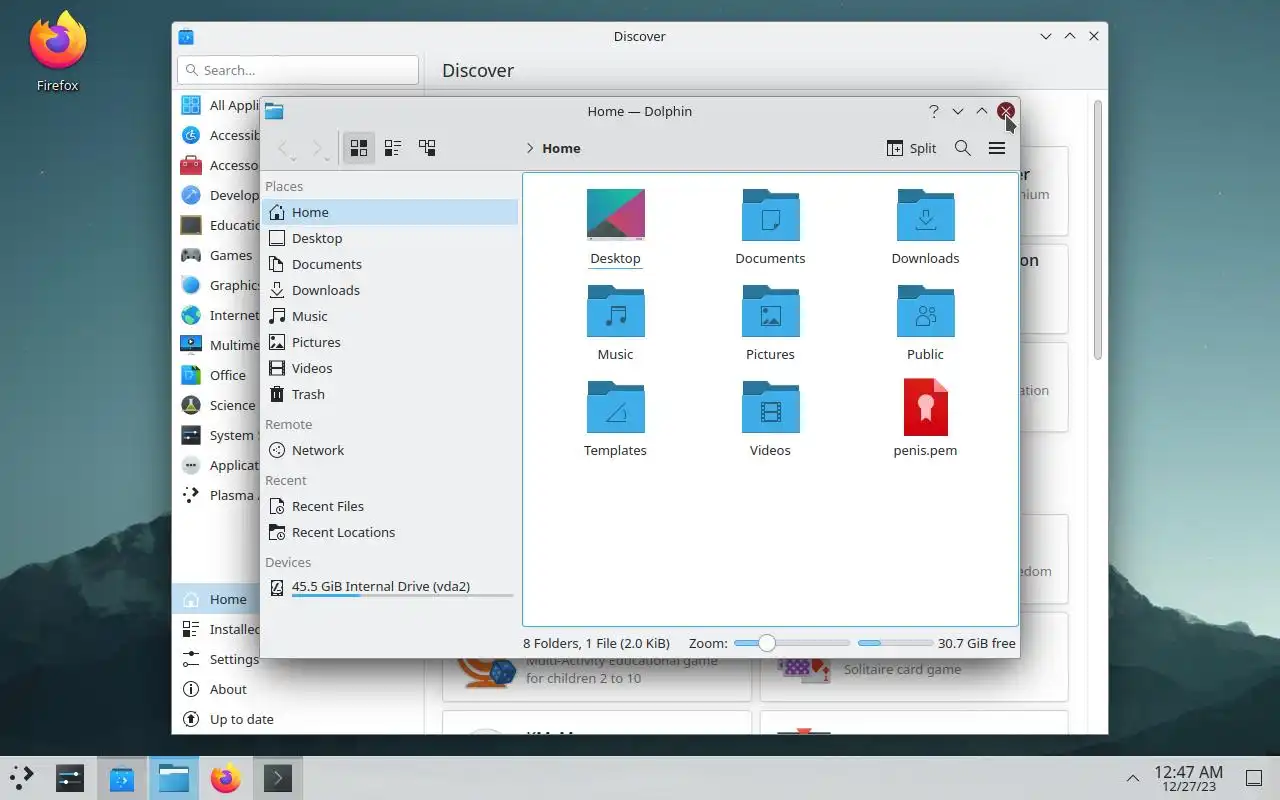Select the Music folder icon in file view
This screenshot has height=800, width=1280.
(x=615, y=310)
